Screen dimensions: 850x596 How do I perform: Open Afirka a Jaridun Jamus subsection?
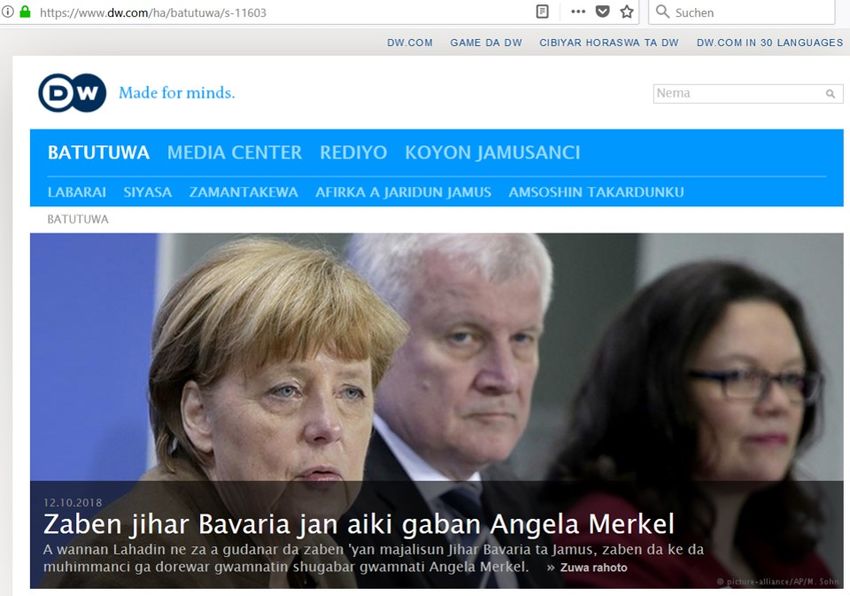click(x=403, y=192)
